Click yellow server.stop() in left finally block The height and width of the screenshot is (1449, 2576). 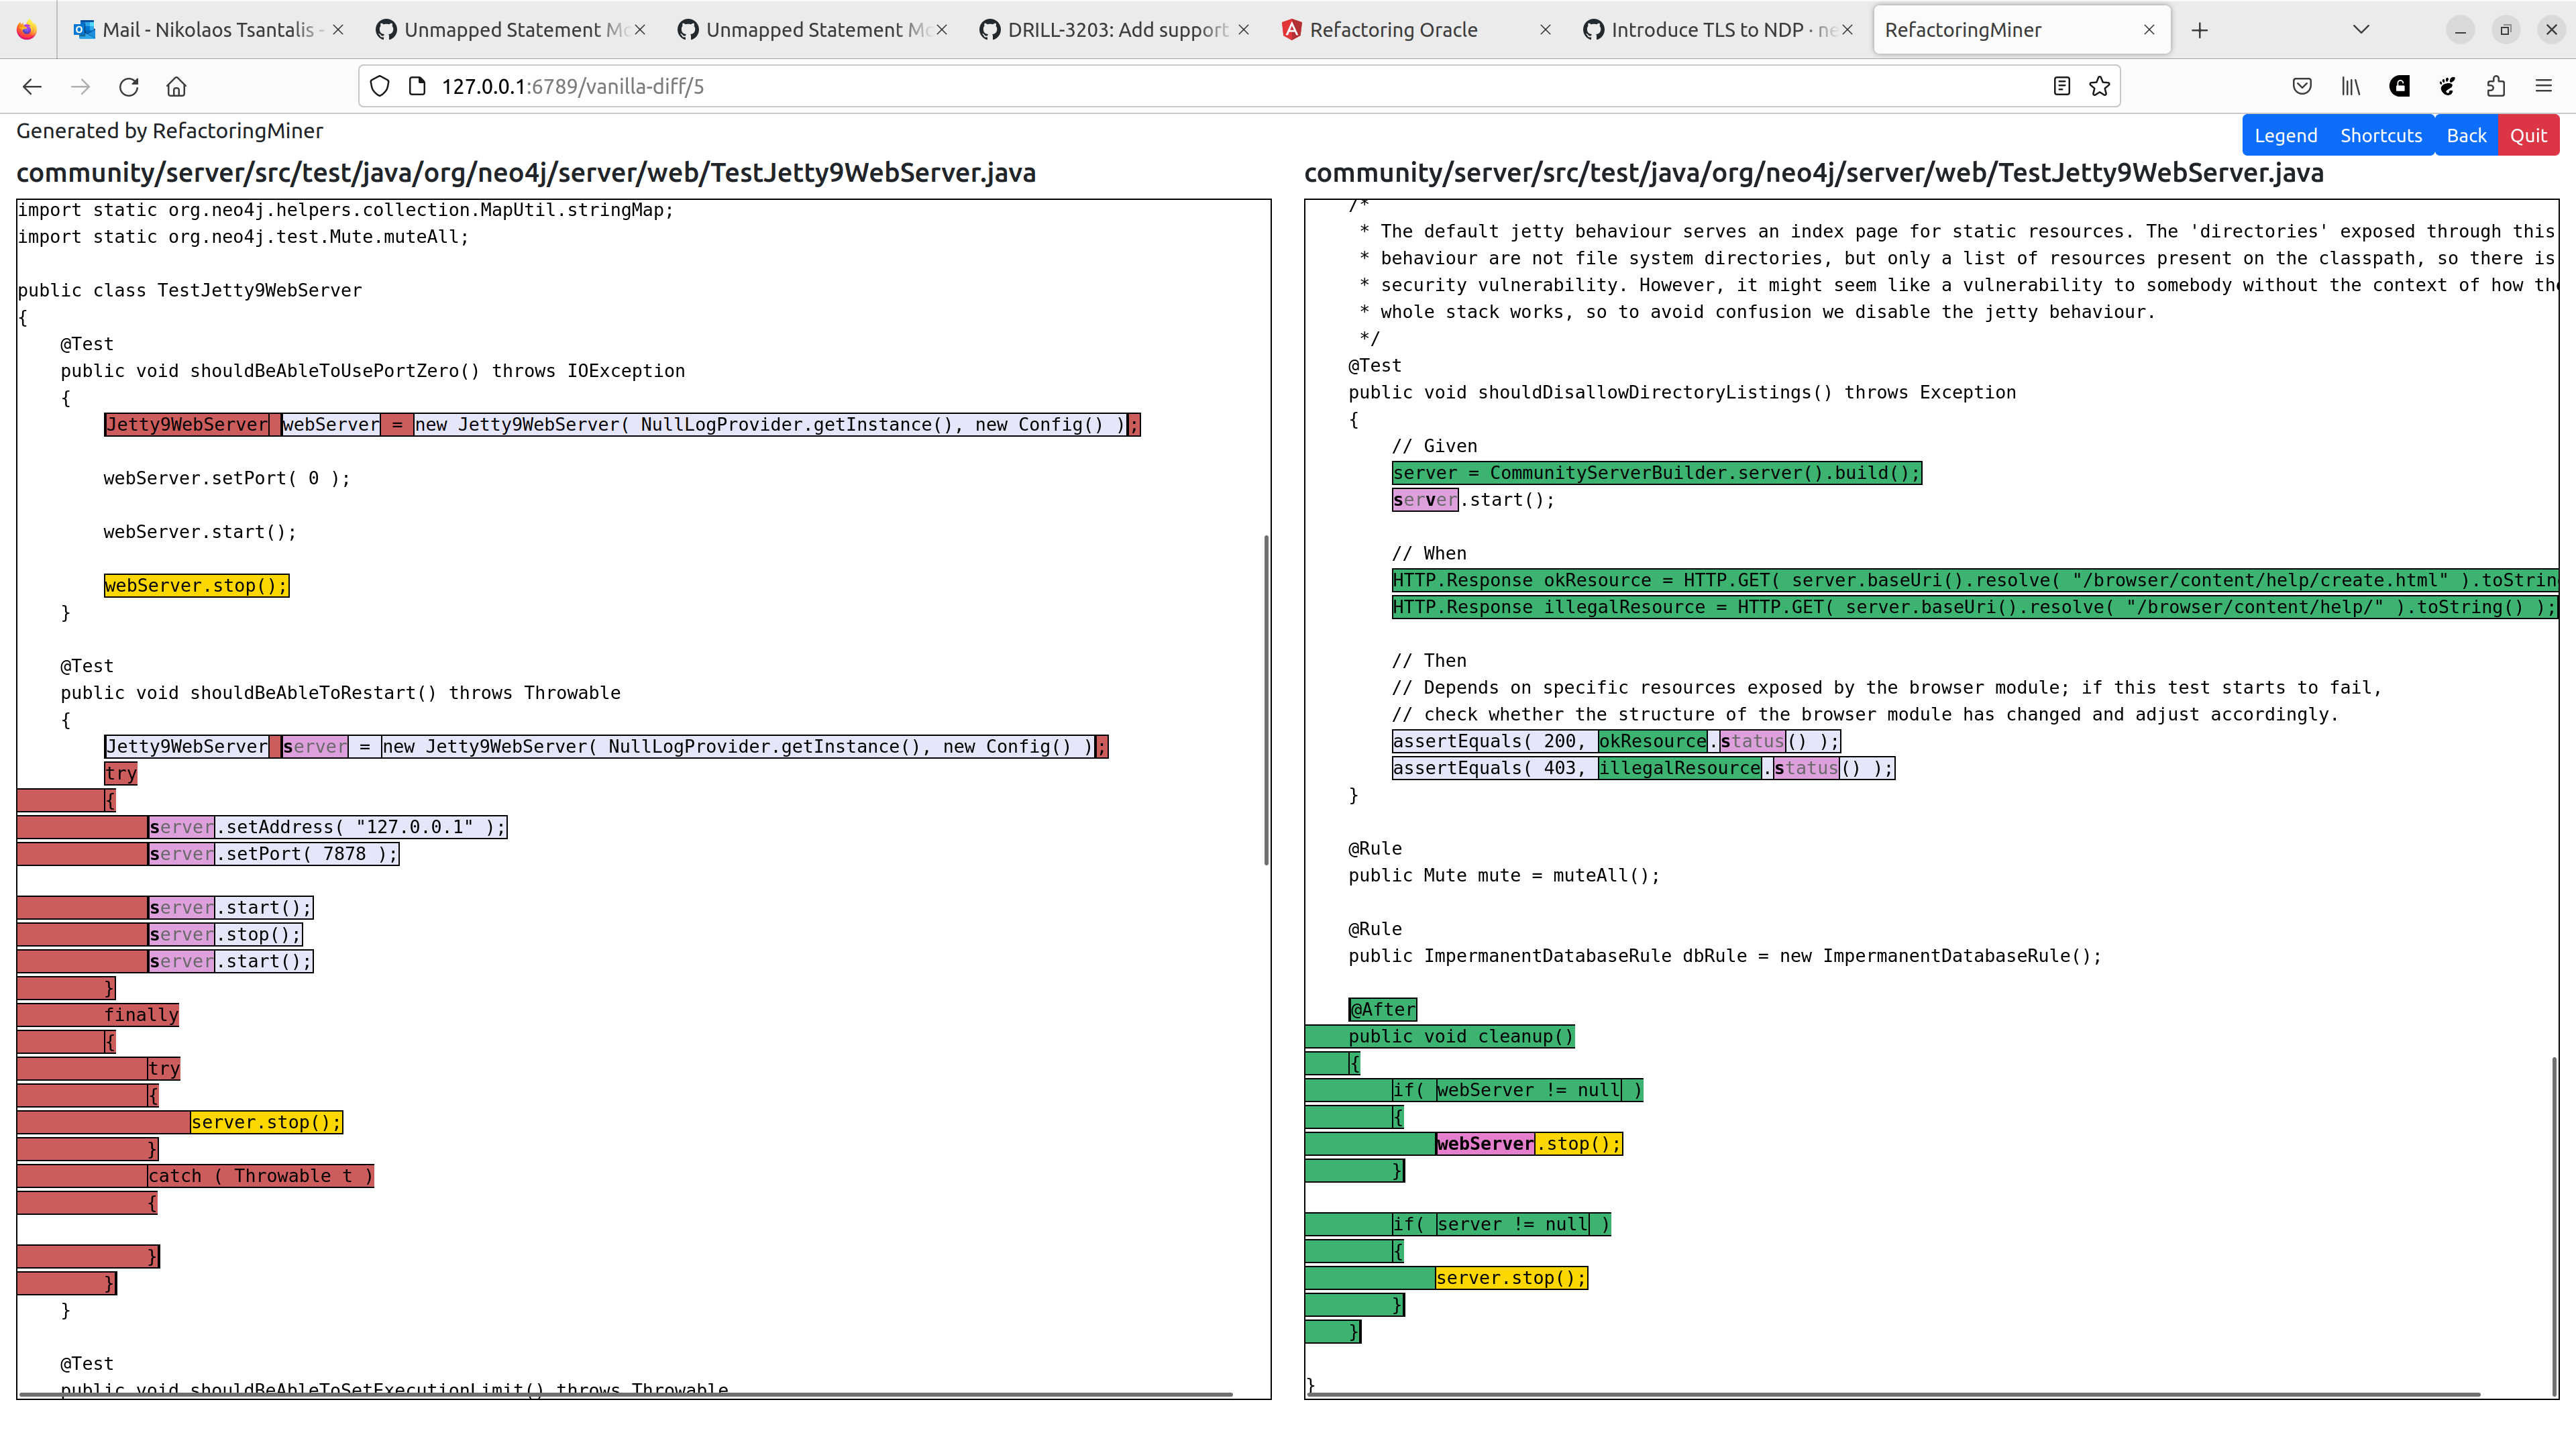266,1123
